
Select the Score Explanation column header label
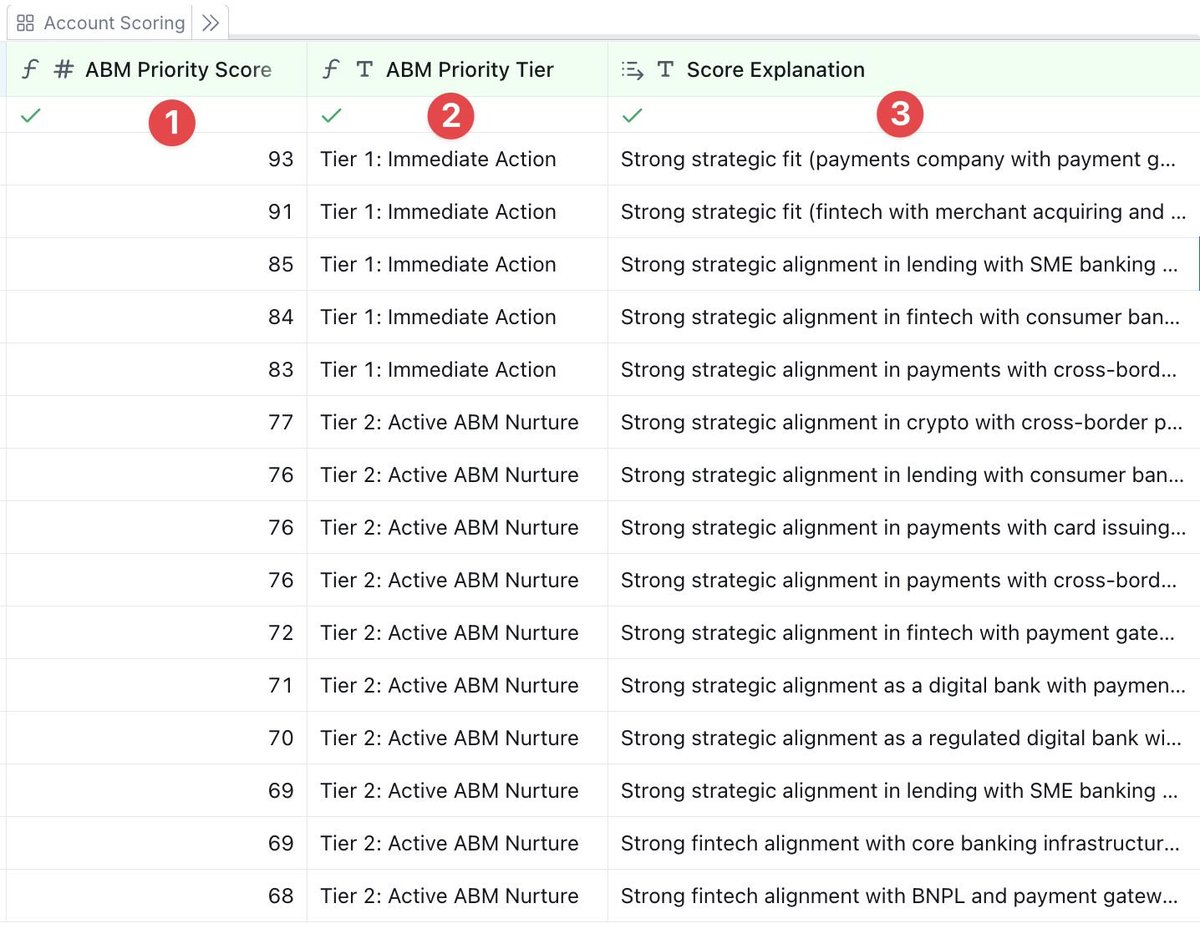(x=776, y=70)
